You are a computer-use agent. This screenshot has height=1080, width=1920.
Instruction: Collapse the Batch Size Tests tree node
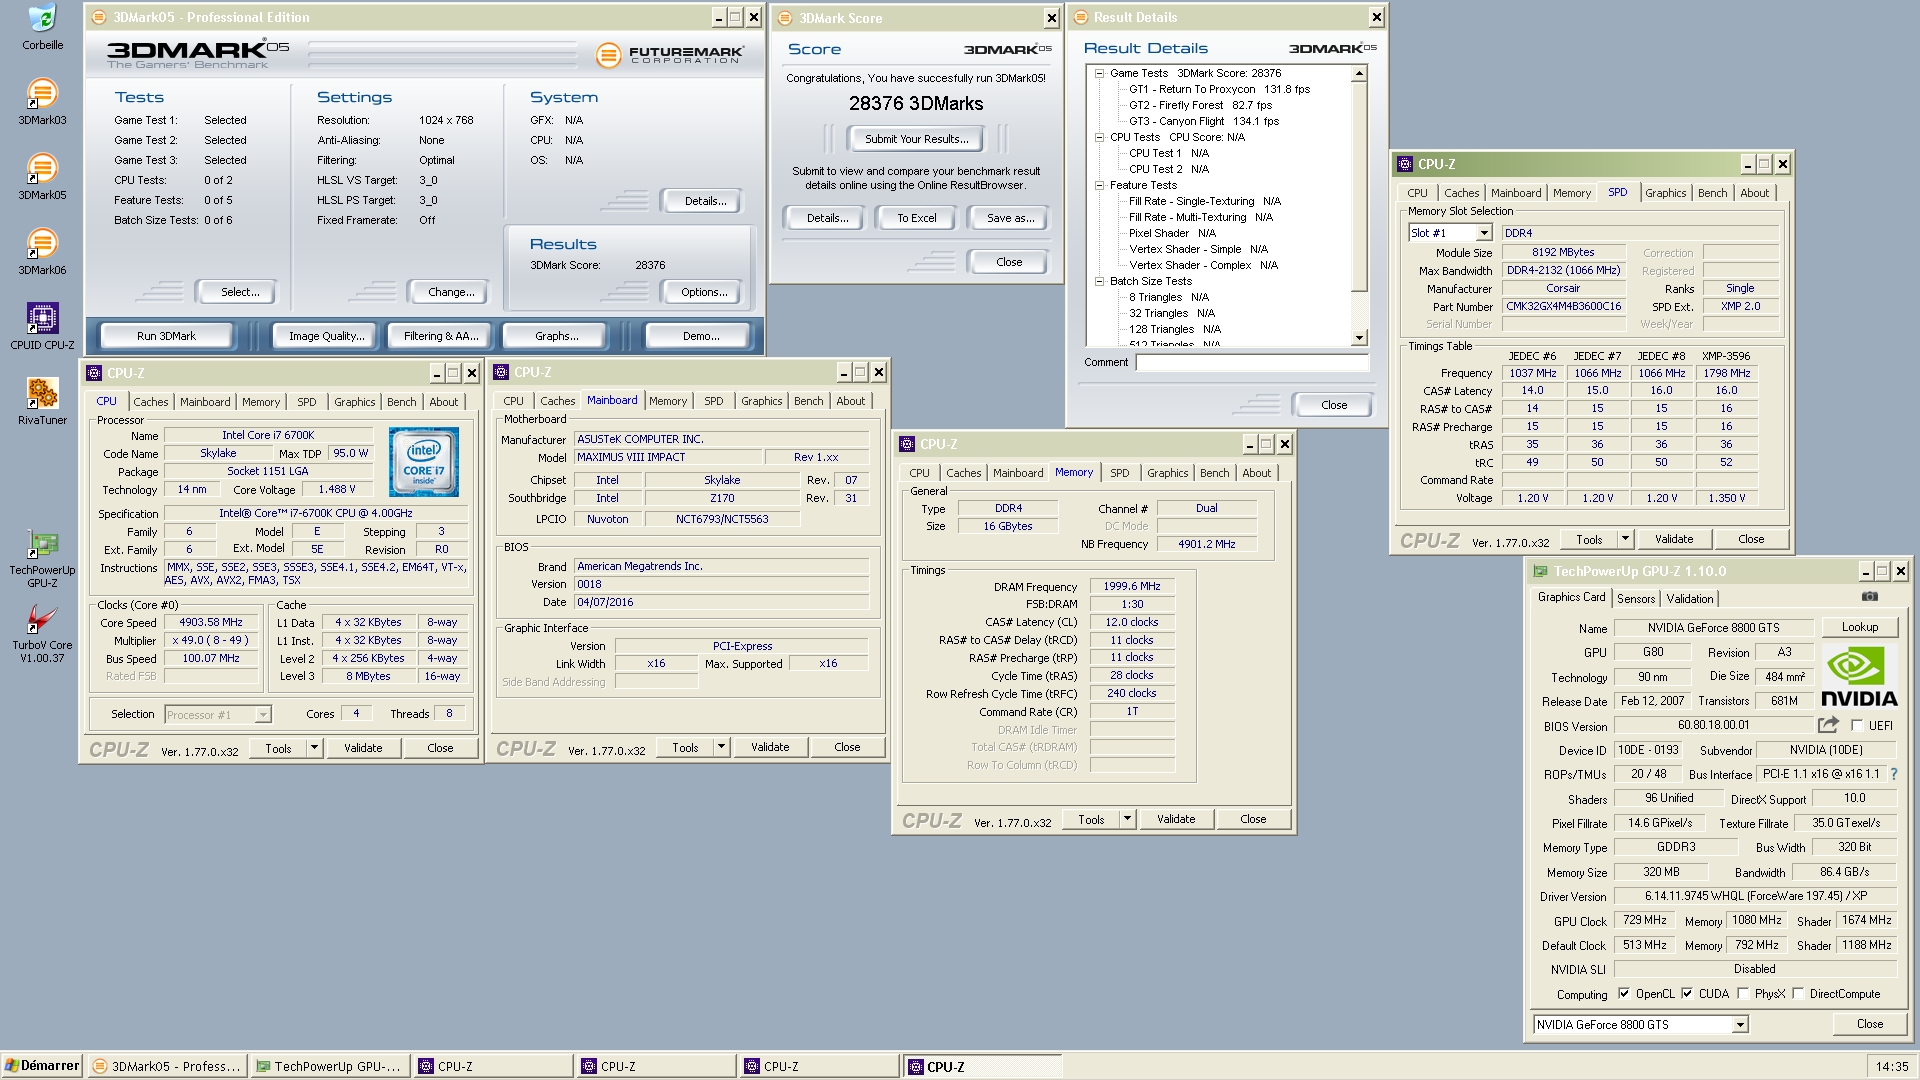tap(1099, 281)
